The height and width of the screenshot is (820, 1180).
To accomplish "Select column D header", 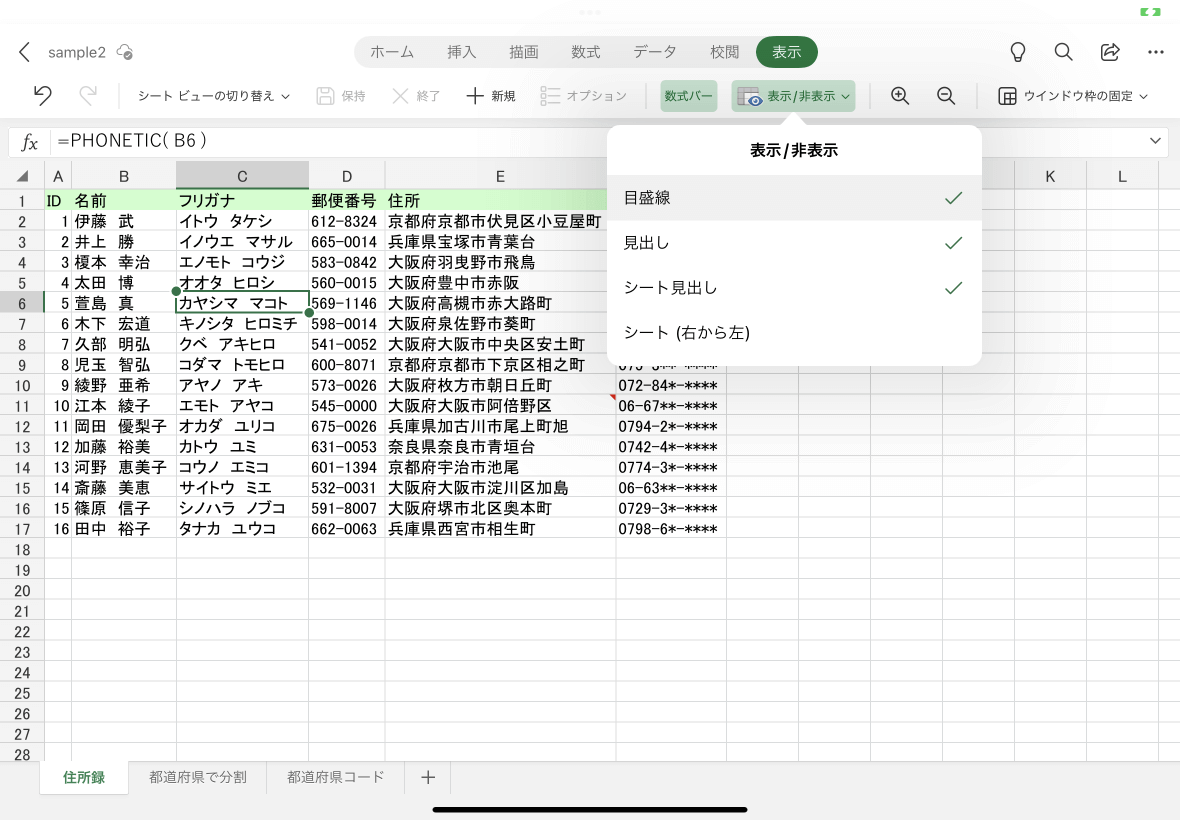I will pyautogui.click(x=347, y=176).
